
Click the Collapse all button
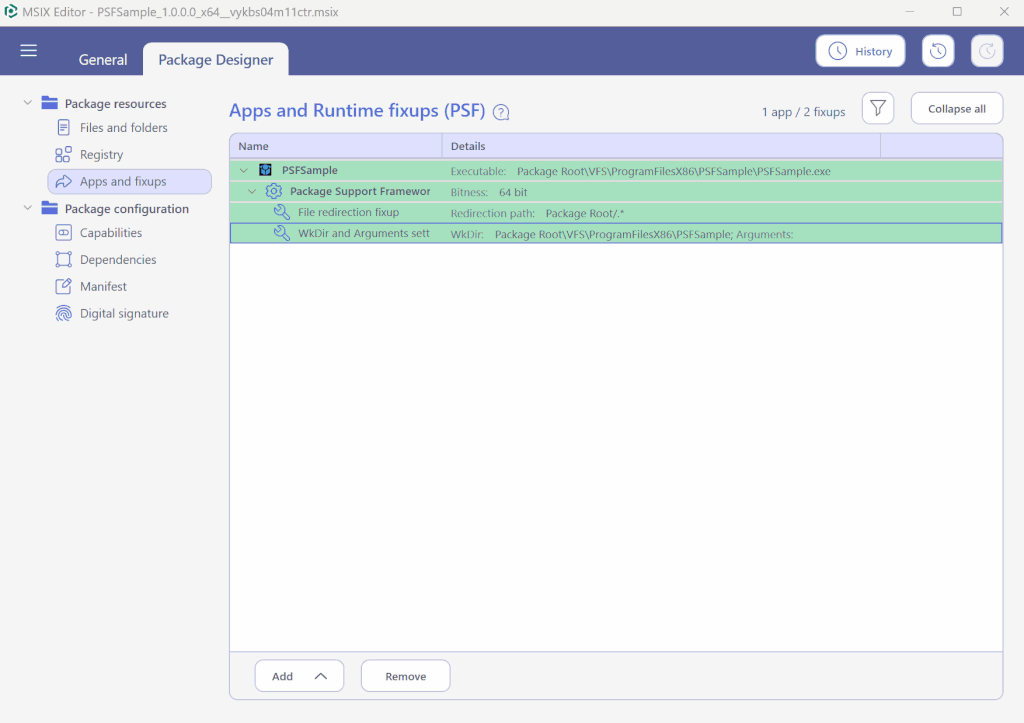[957, 108]
